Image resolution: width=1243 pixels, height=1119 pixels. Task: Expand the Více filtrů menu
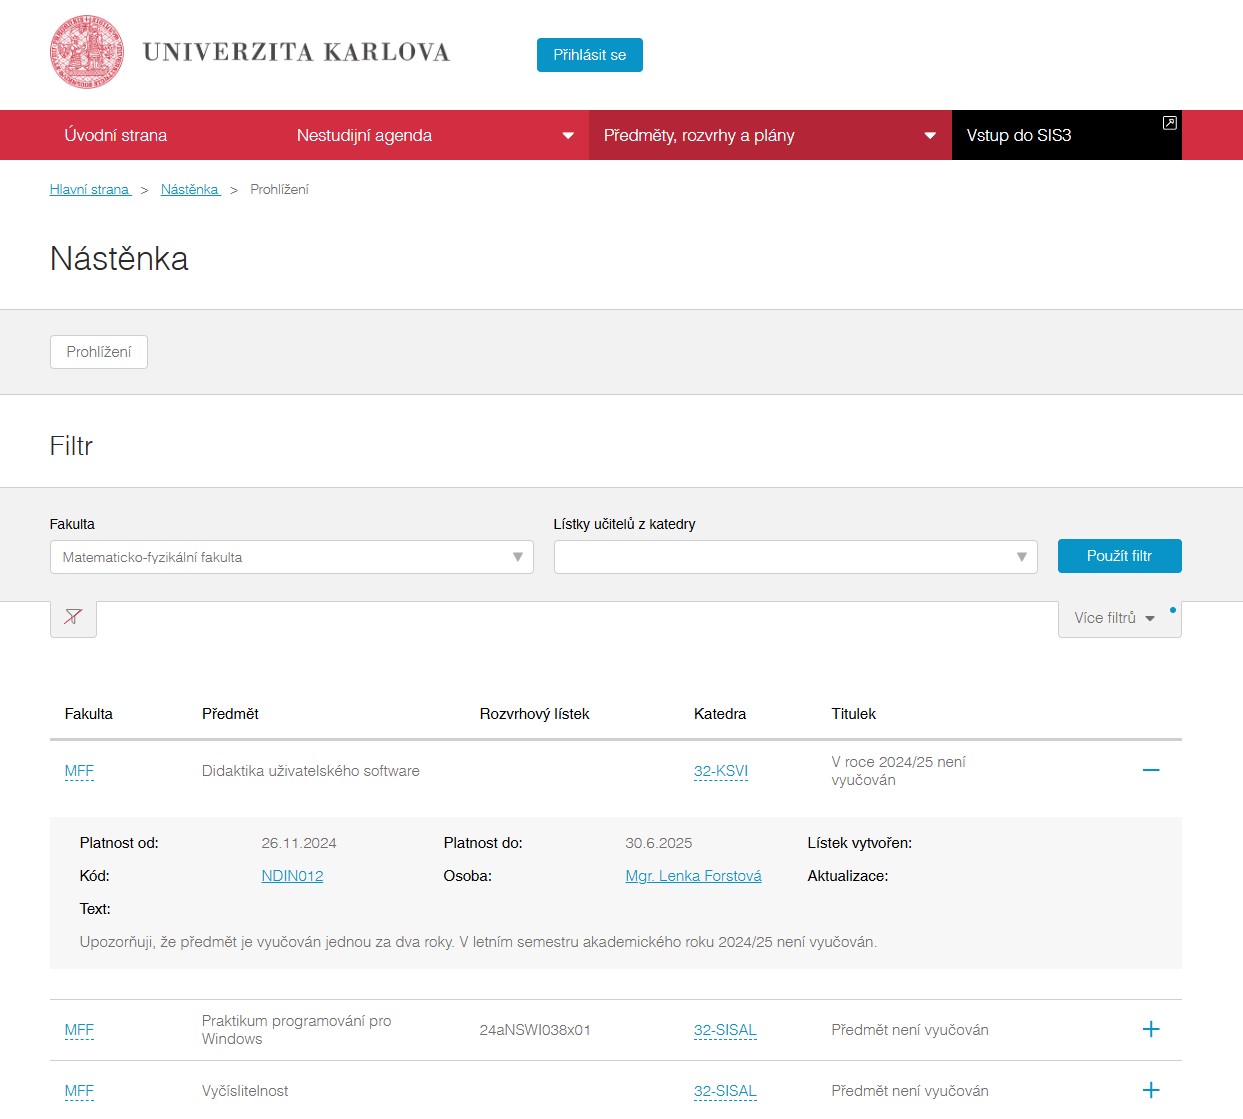(1114, 618)
